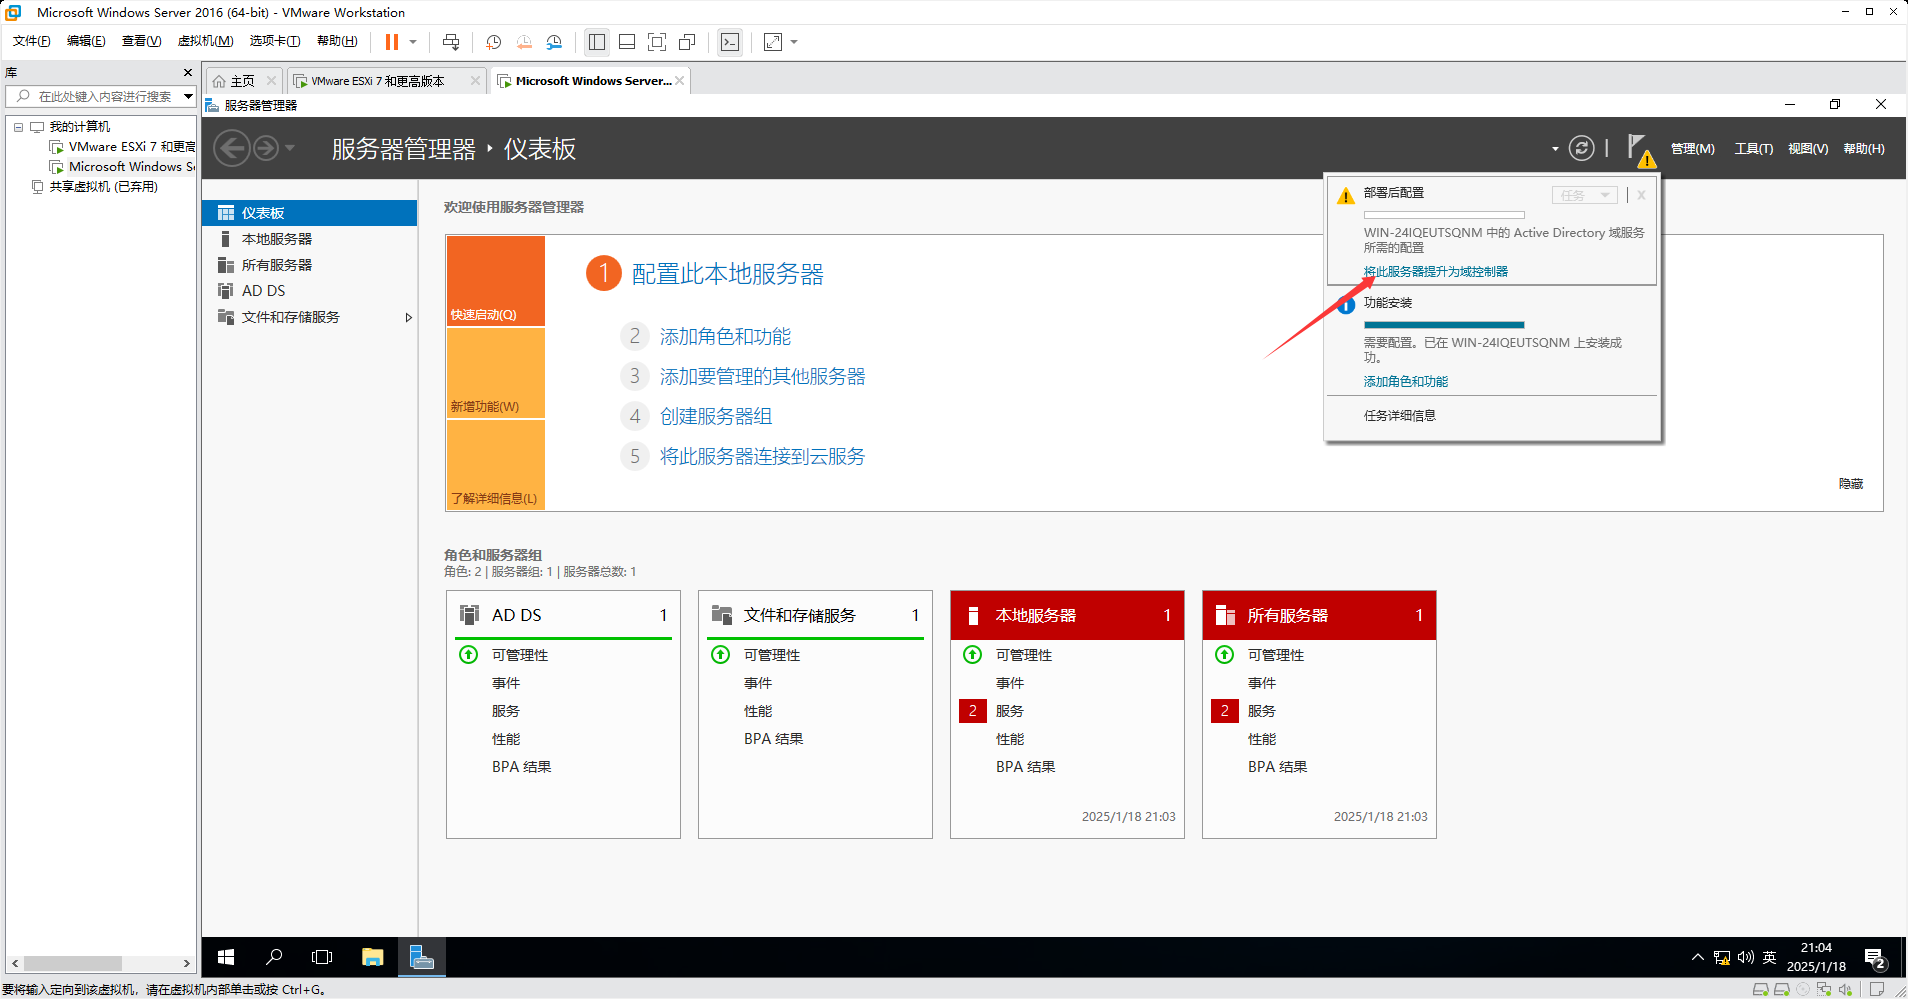
Task: Open the notifications flag with warning
Action: (1639, 149)
